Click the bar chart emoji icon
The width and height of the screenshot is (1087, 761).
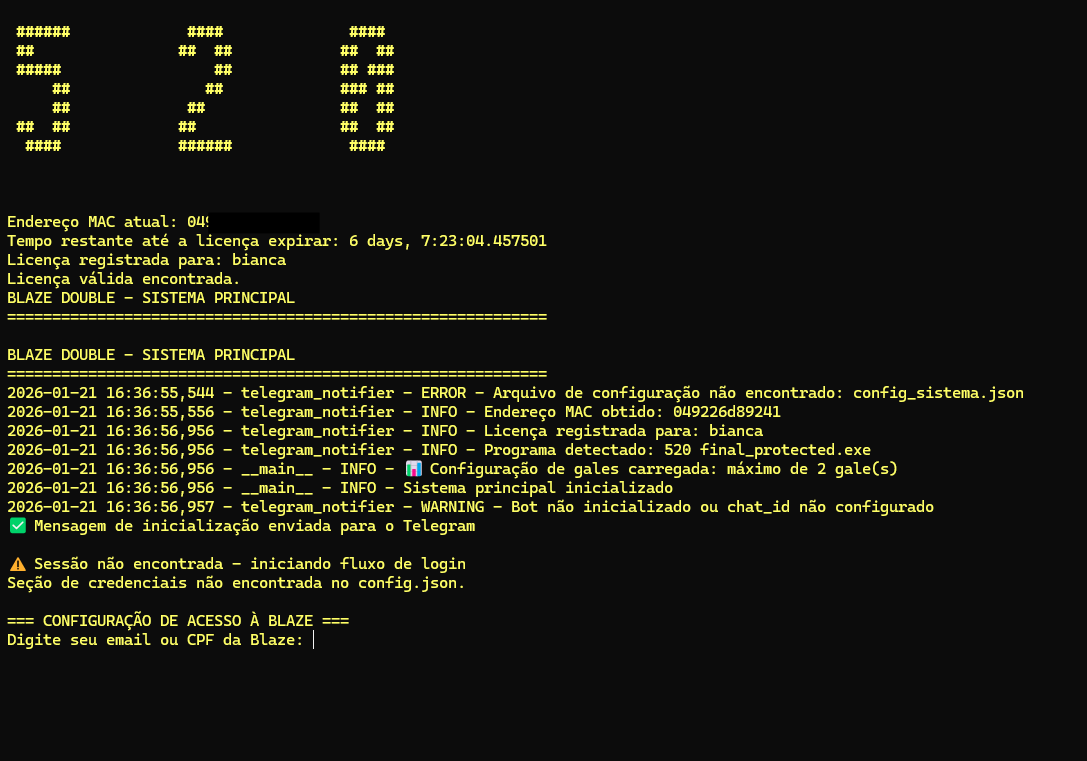coord(414,469)
